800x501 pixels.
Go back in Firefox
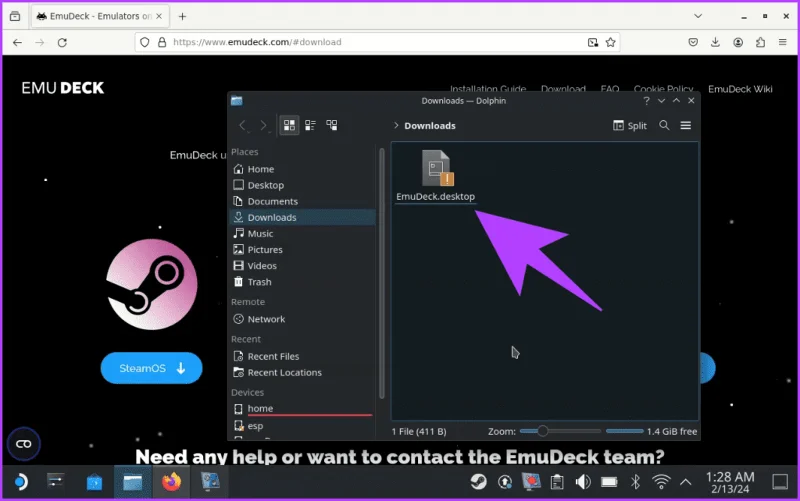coord(17,42)
